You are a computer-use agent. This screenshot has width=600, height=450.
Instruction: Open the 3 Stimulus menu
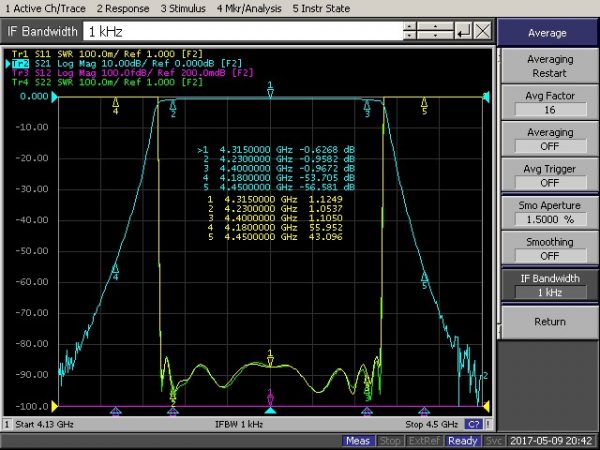pos(183,7)
